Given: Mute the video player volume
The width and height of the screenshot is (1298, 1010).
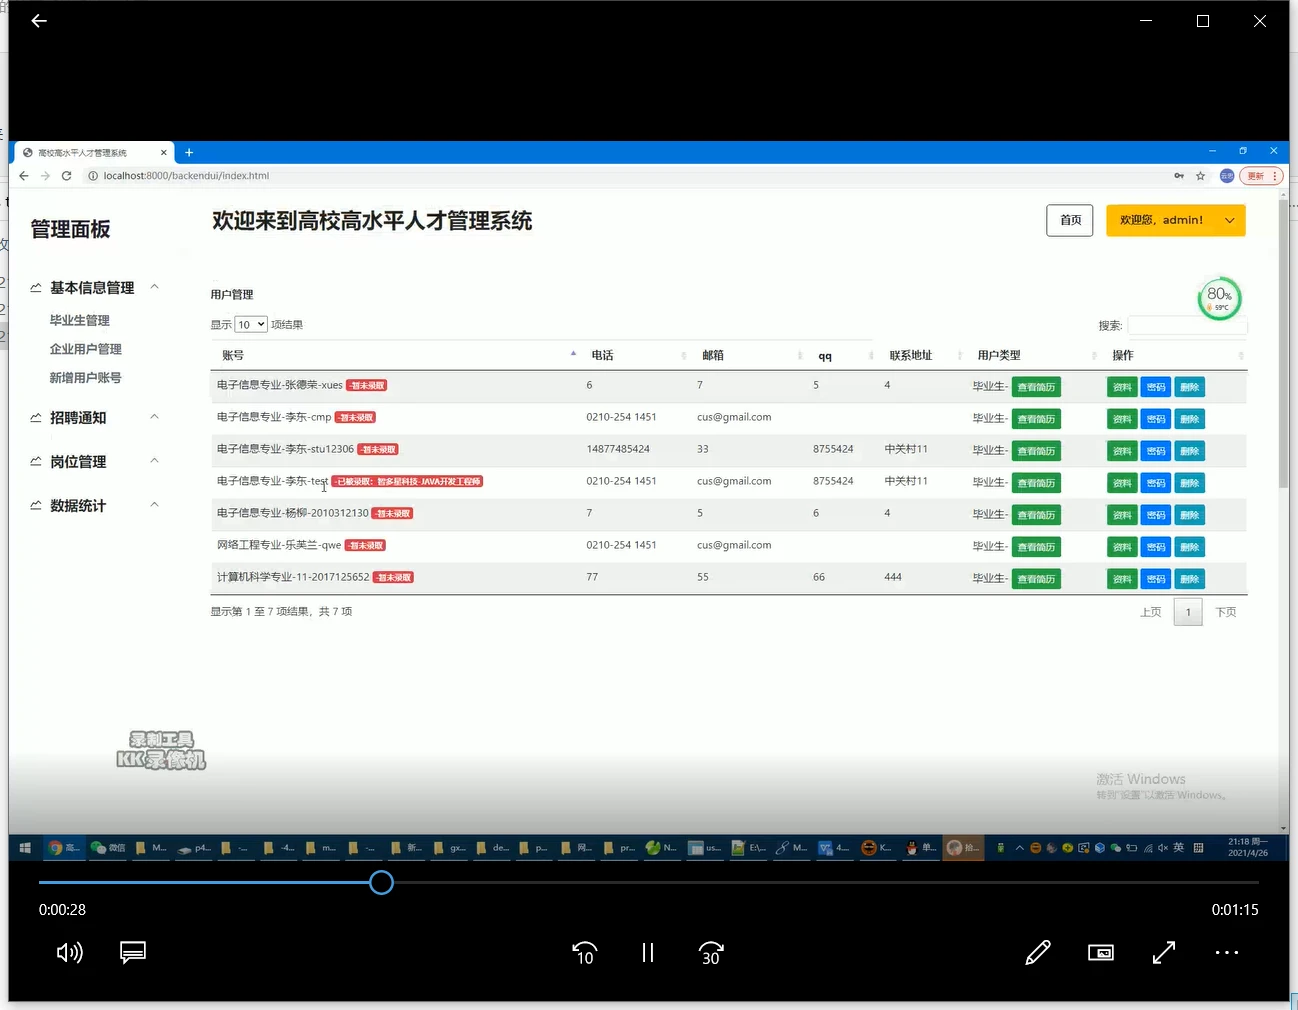Looking at the screenshot, I should 69,952.
